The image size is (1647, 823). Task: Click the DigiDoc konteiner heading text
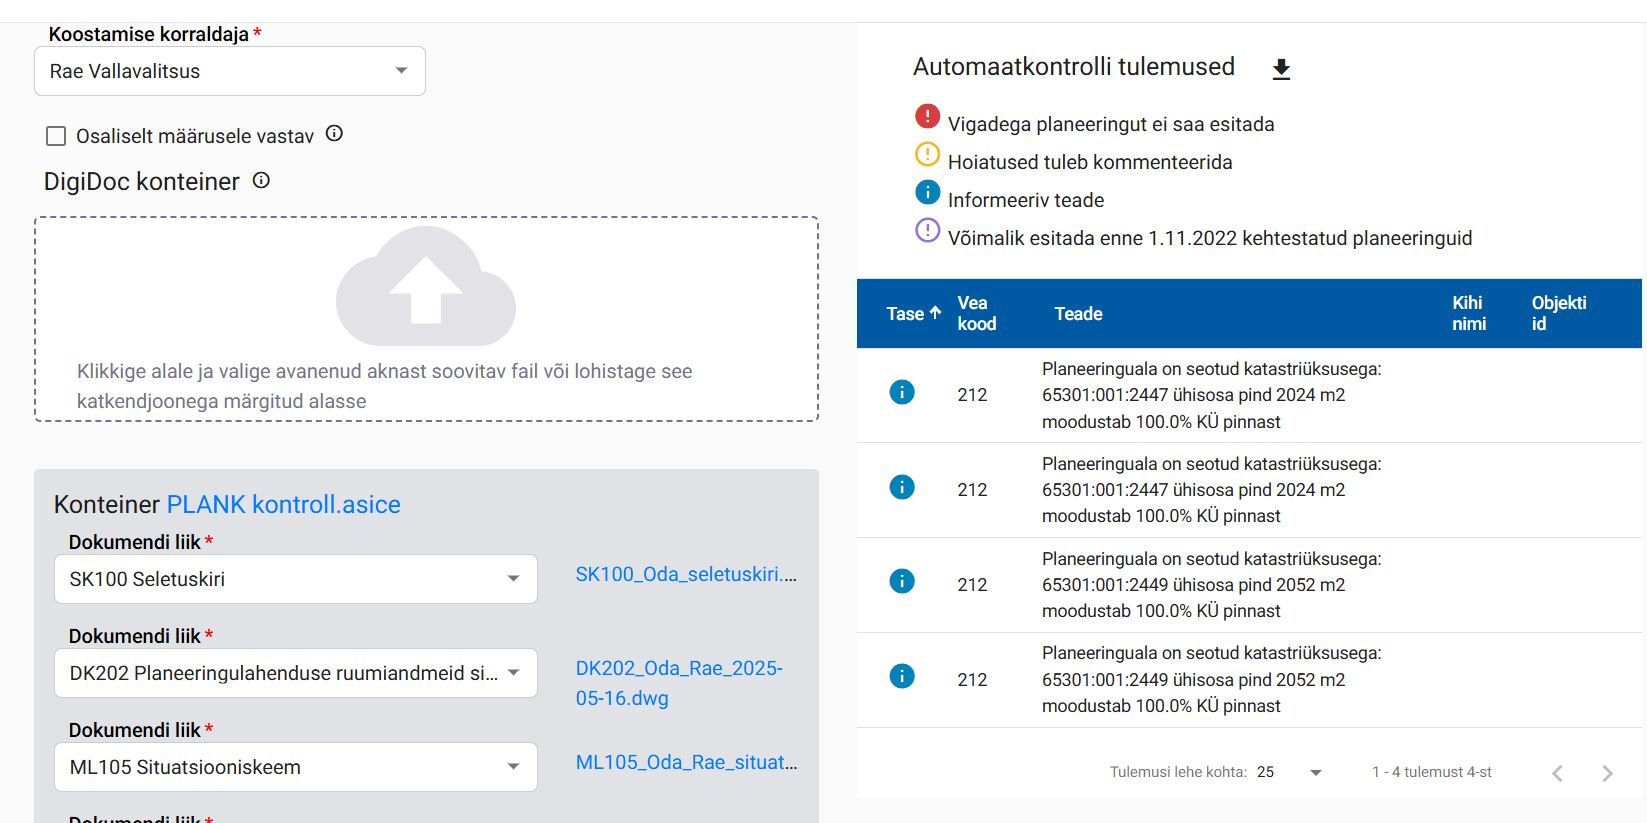tap(142, 181)
